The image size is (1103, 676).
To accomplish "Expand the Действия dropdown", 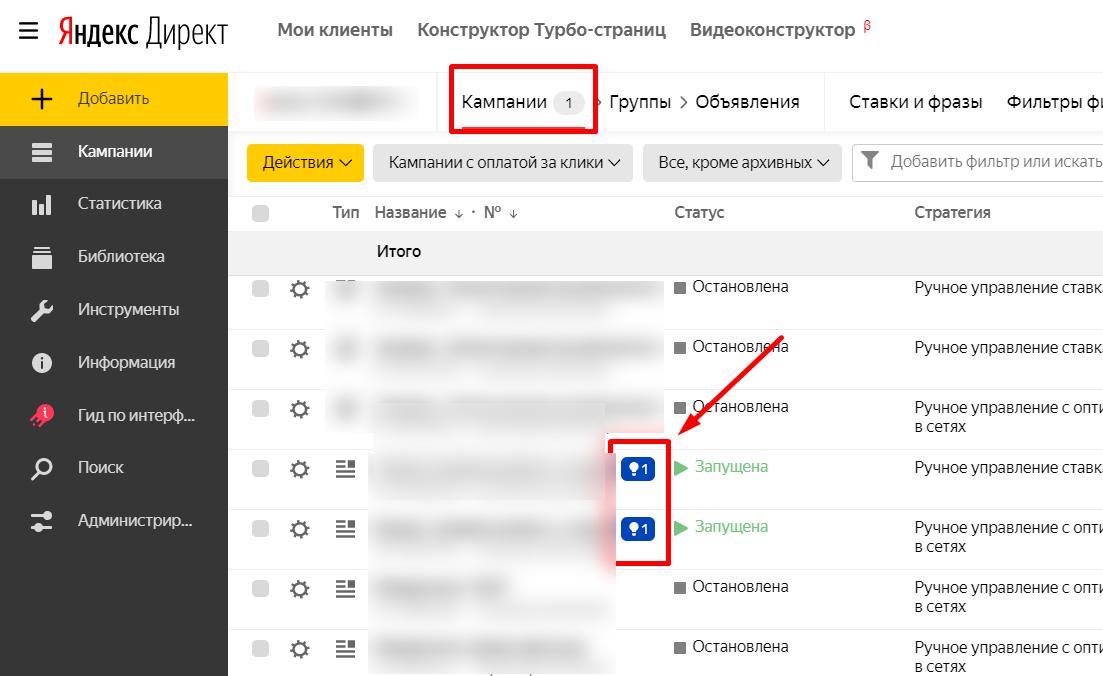I will coord(305,162).
